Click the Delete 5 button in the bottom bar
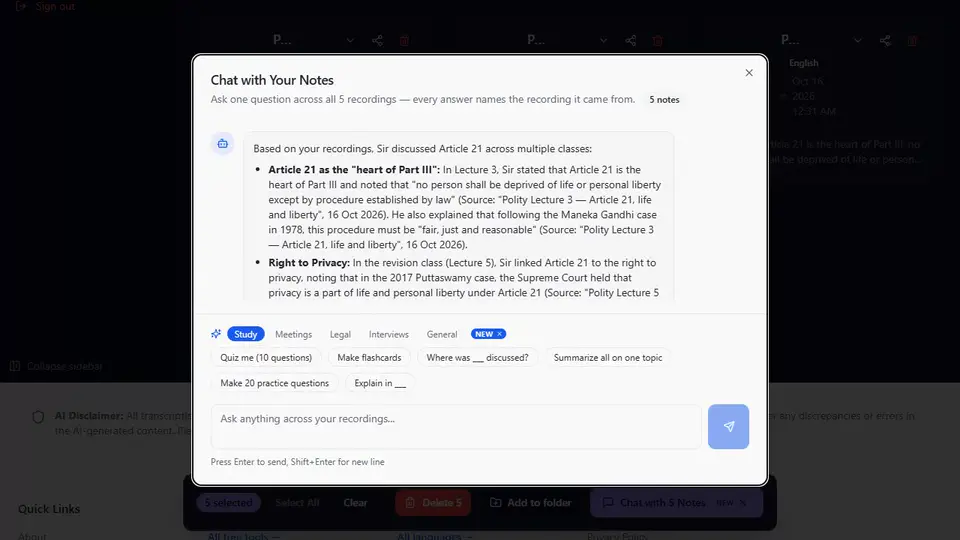The height and width of the screenshot is (540, 960). [x=433, y=503]
